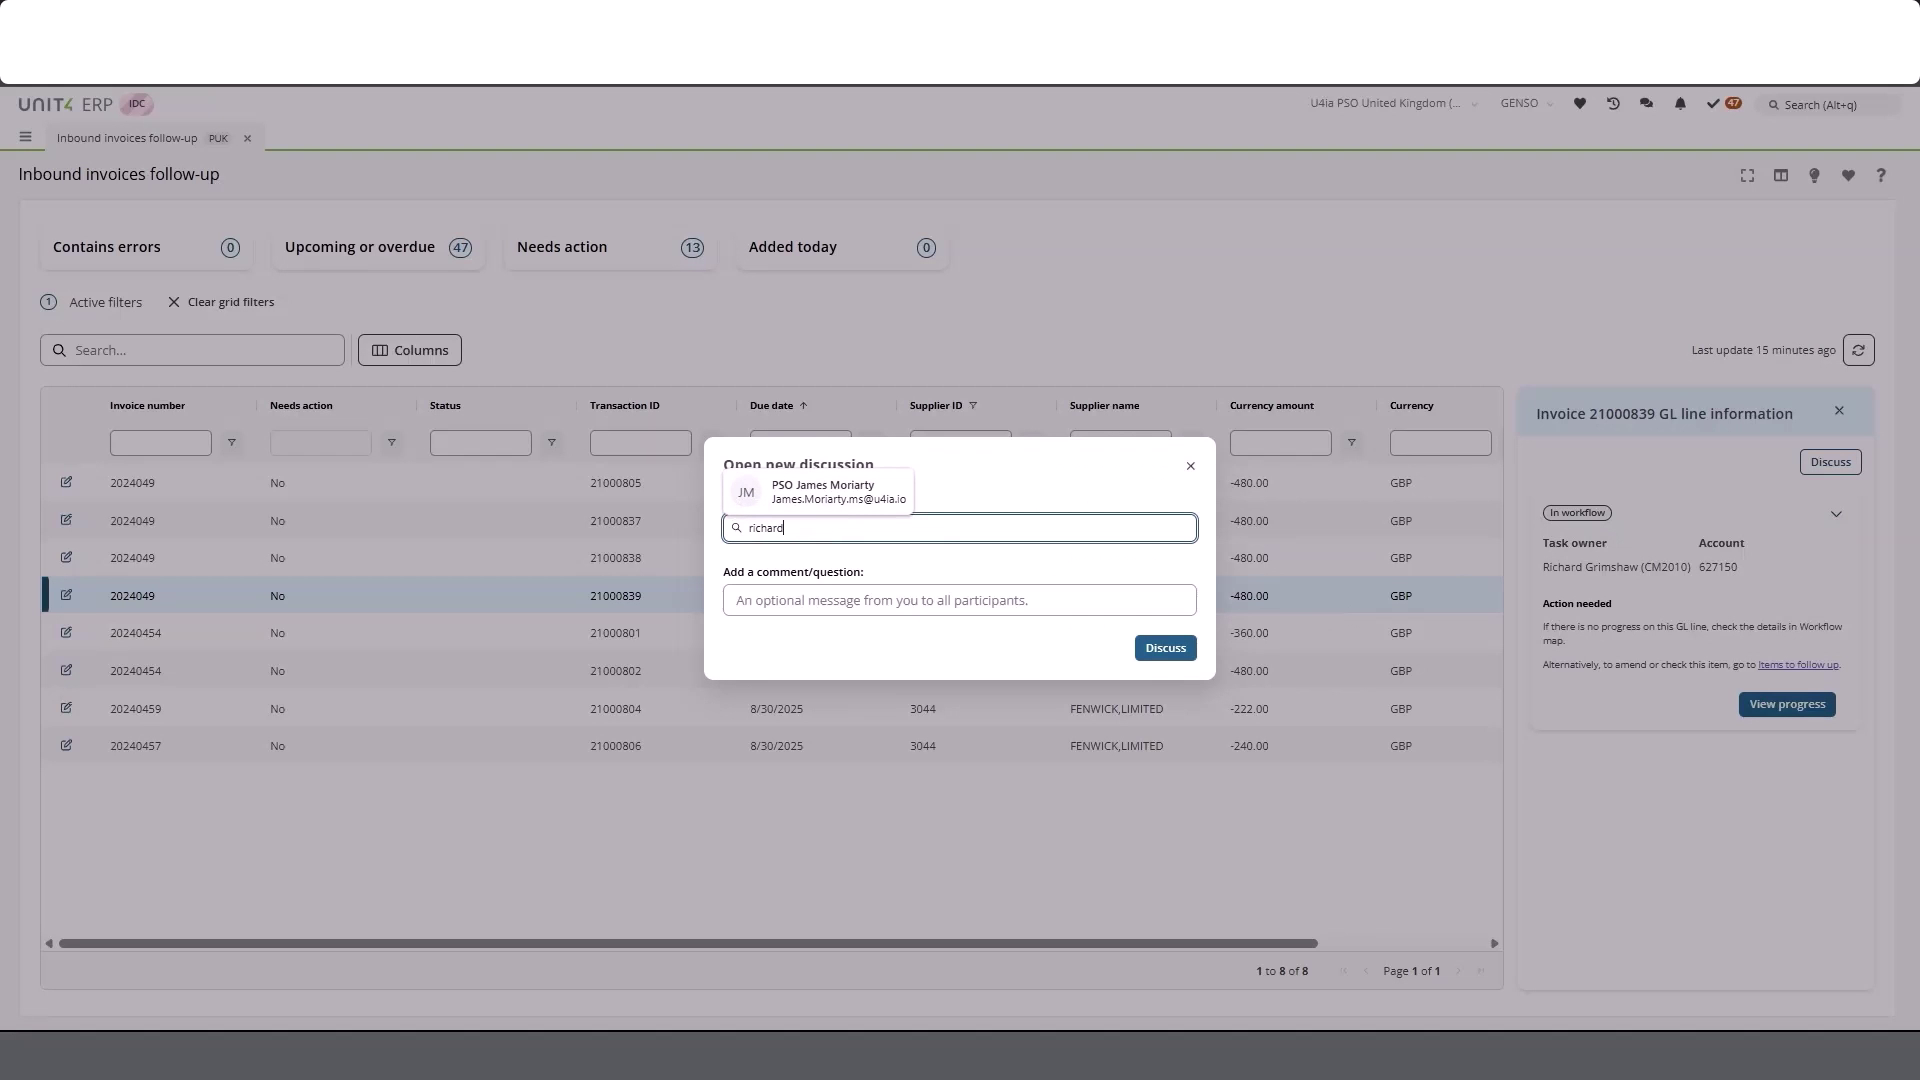1920x1080 pixels.
Task: Open help using the question mark icon
Action: click(1881, 175)
